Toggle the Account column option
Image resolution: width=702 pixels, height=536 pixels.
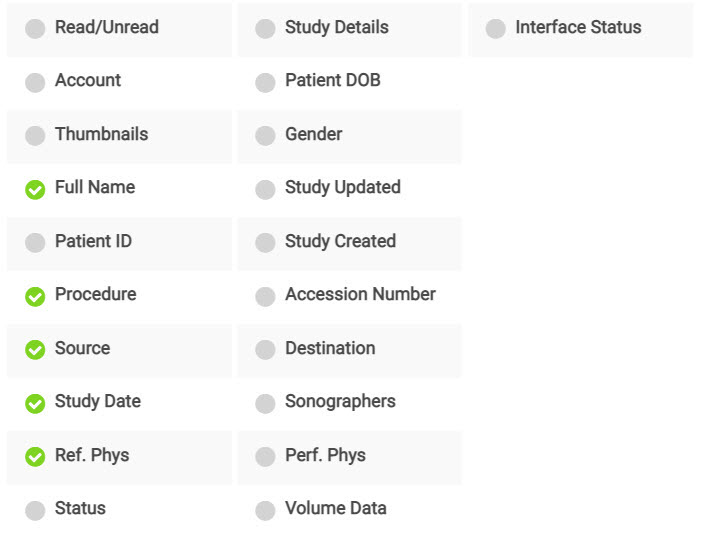click(x=35, y=82)
